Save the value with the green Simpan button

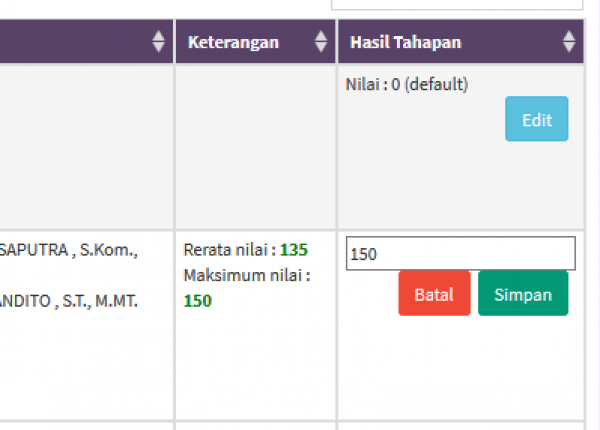(x=523, y=293)
